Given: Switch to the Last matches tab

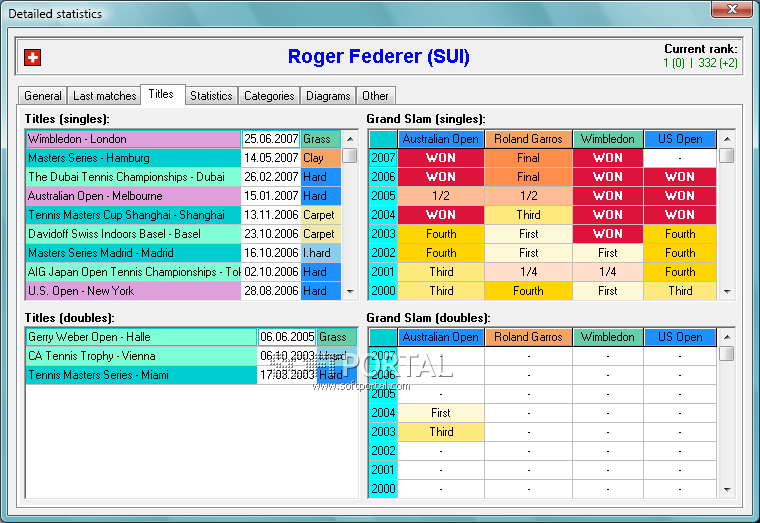Looking at the screenshot, I should [104, 95].
